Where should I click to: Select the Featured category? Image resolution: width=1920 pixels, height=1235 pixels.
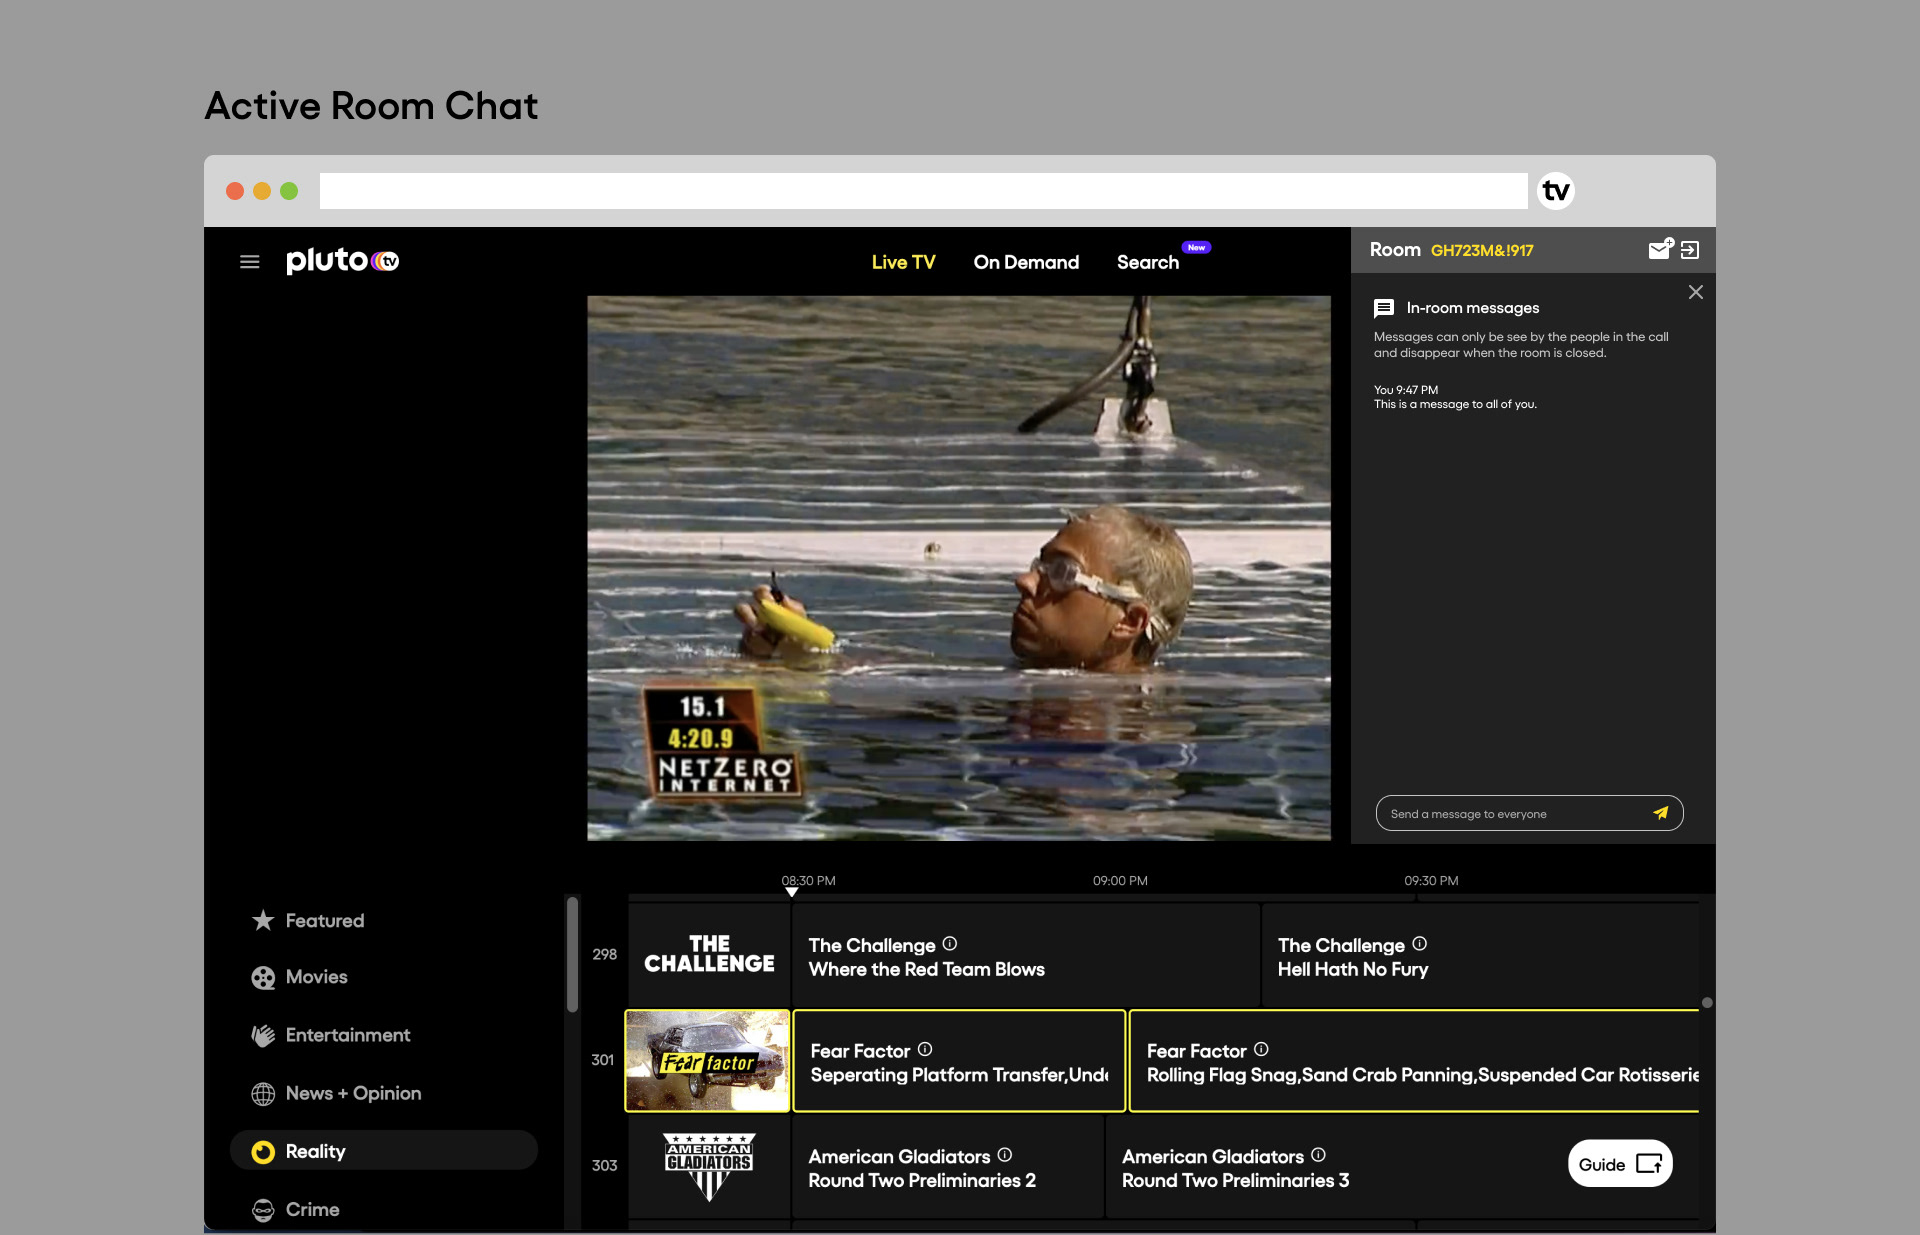coord(324,920)
